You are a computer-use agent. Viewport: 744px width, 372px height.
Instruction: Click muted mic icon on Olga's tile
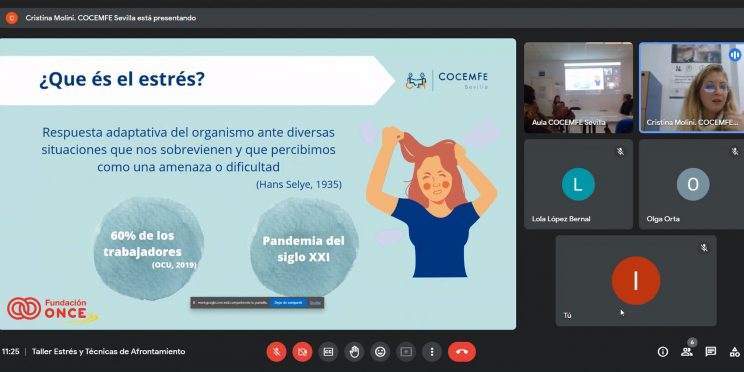(x=735, y=151)
